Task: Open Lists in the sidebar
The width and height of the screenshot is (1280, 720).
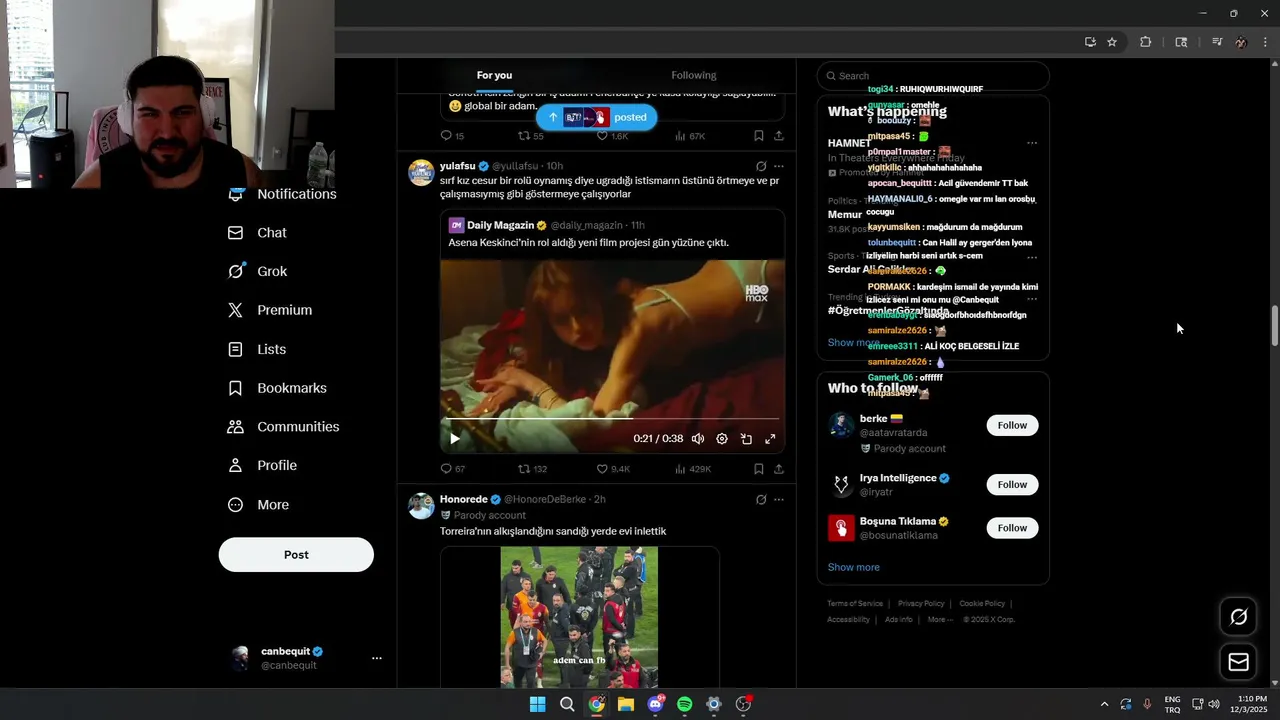Action: pyautogui.click(x=257, y=349)
